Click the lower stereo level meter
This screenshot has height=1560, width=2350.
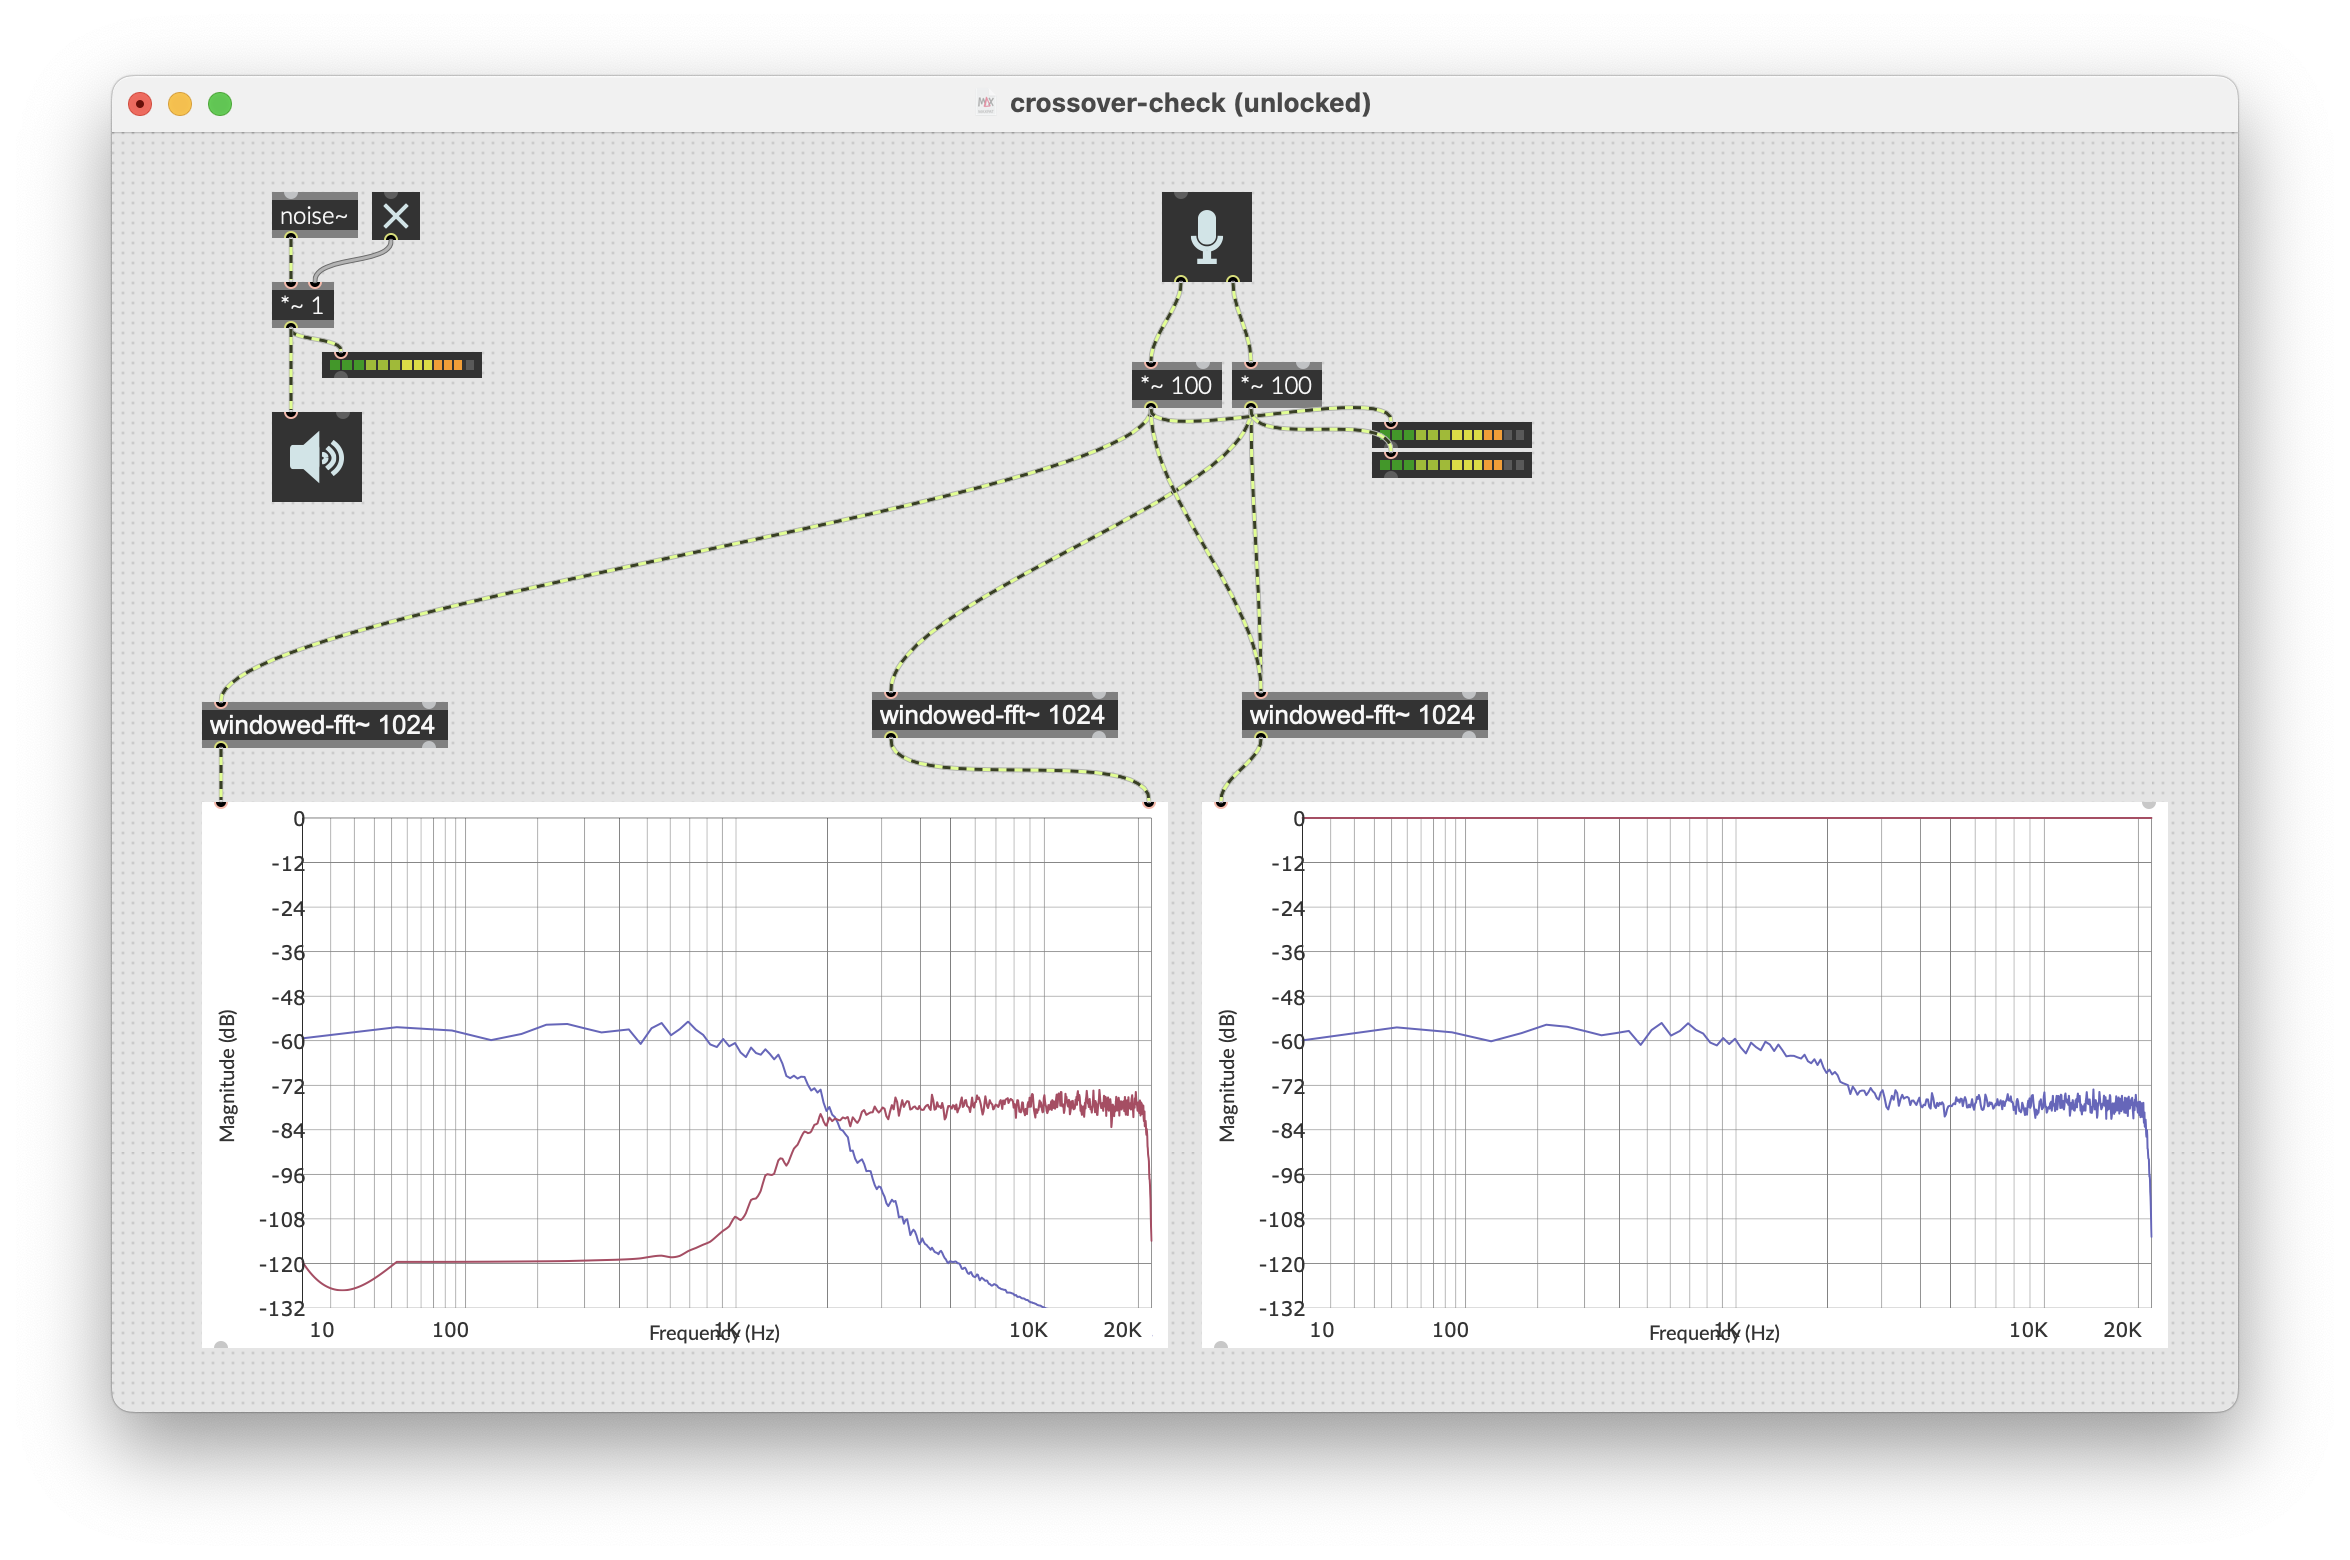pos(1451,465)
